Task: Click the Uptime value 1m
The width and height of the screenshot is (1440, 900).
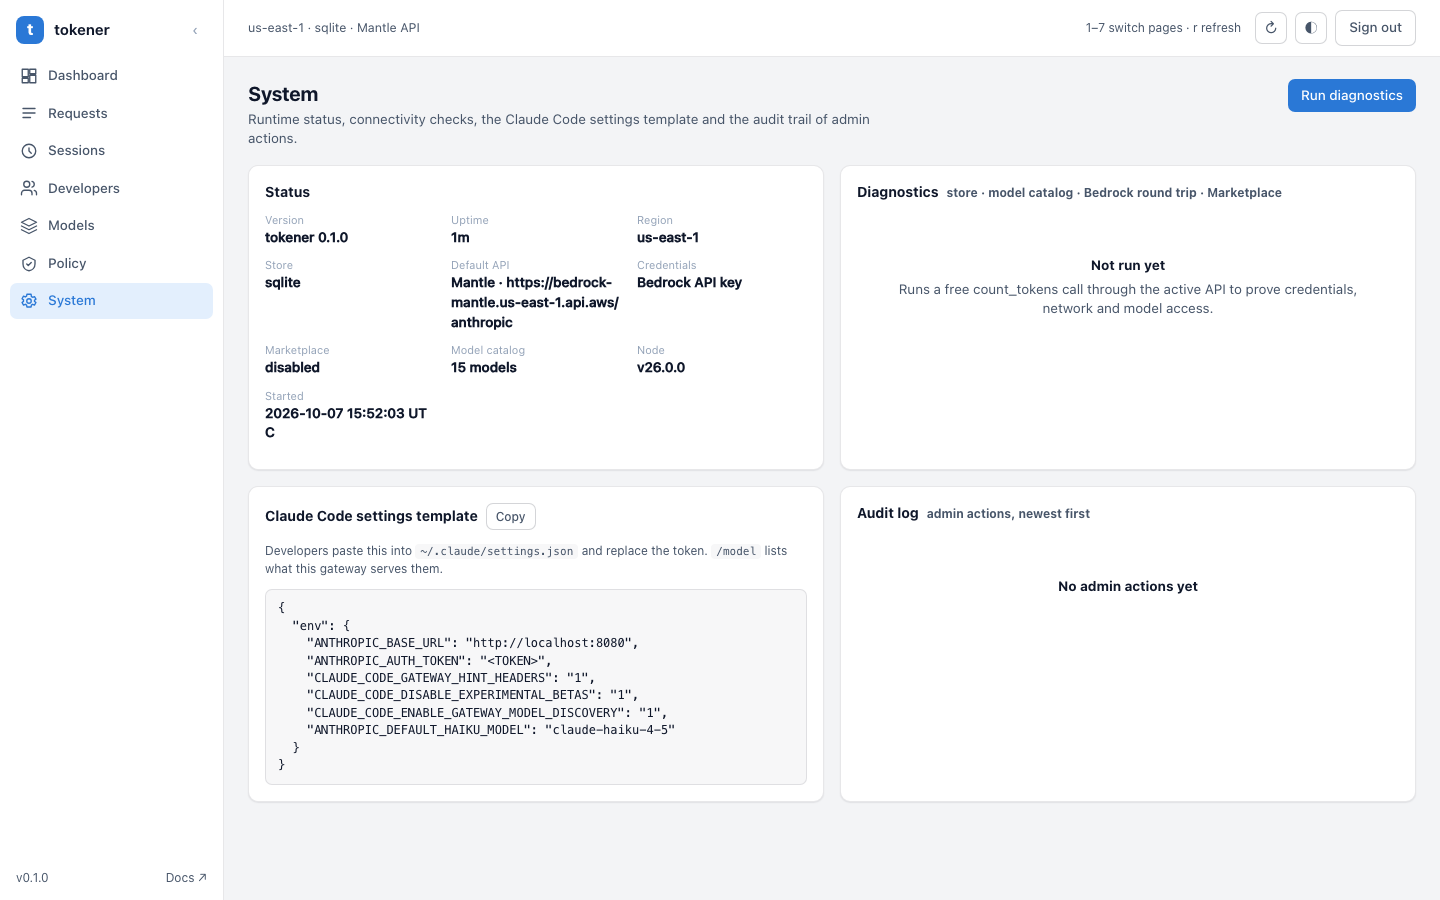Action: (x=460, y=238)
